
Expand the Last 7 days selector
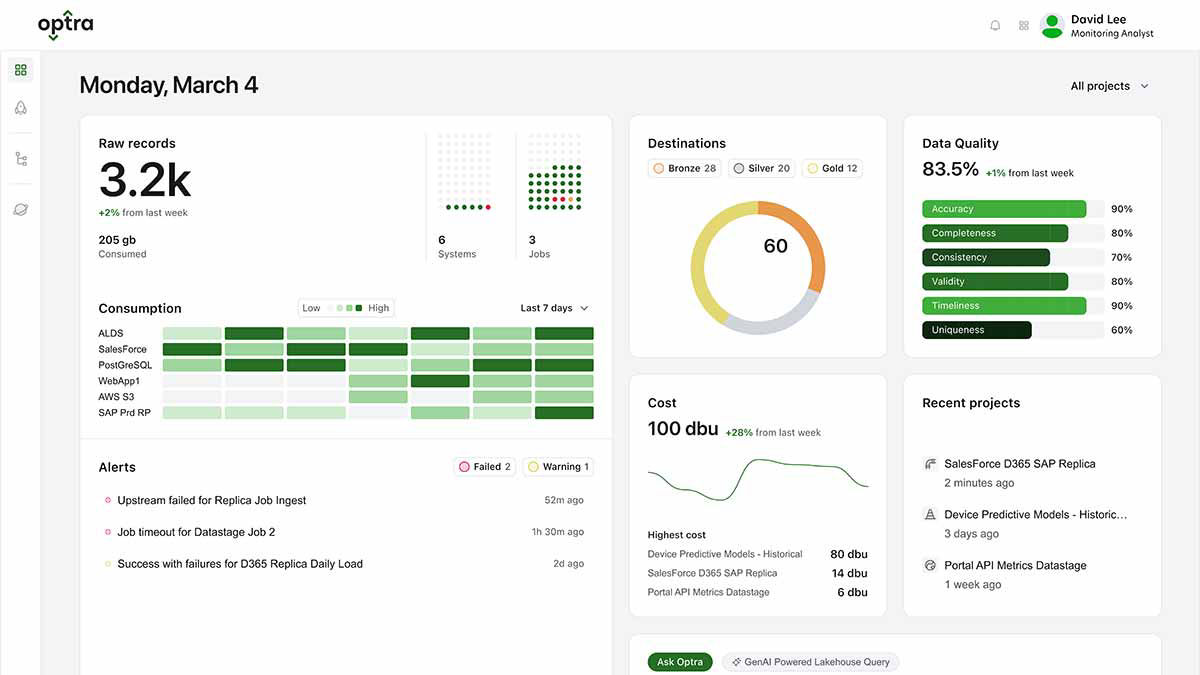click(x=554, y=308)
